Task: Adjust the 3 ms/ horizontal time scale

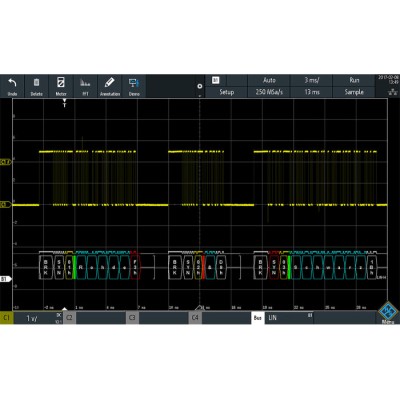Action: click(312, 80)
